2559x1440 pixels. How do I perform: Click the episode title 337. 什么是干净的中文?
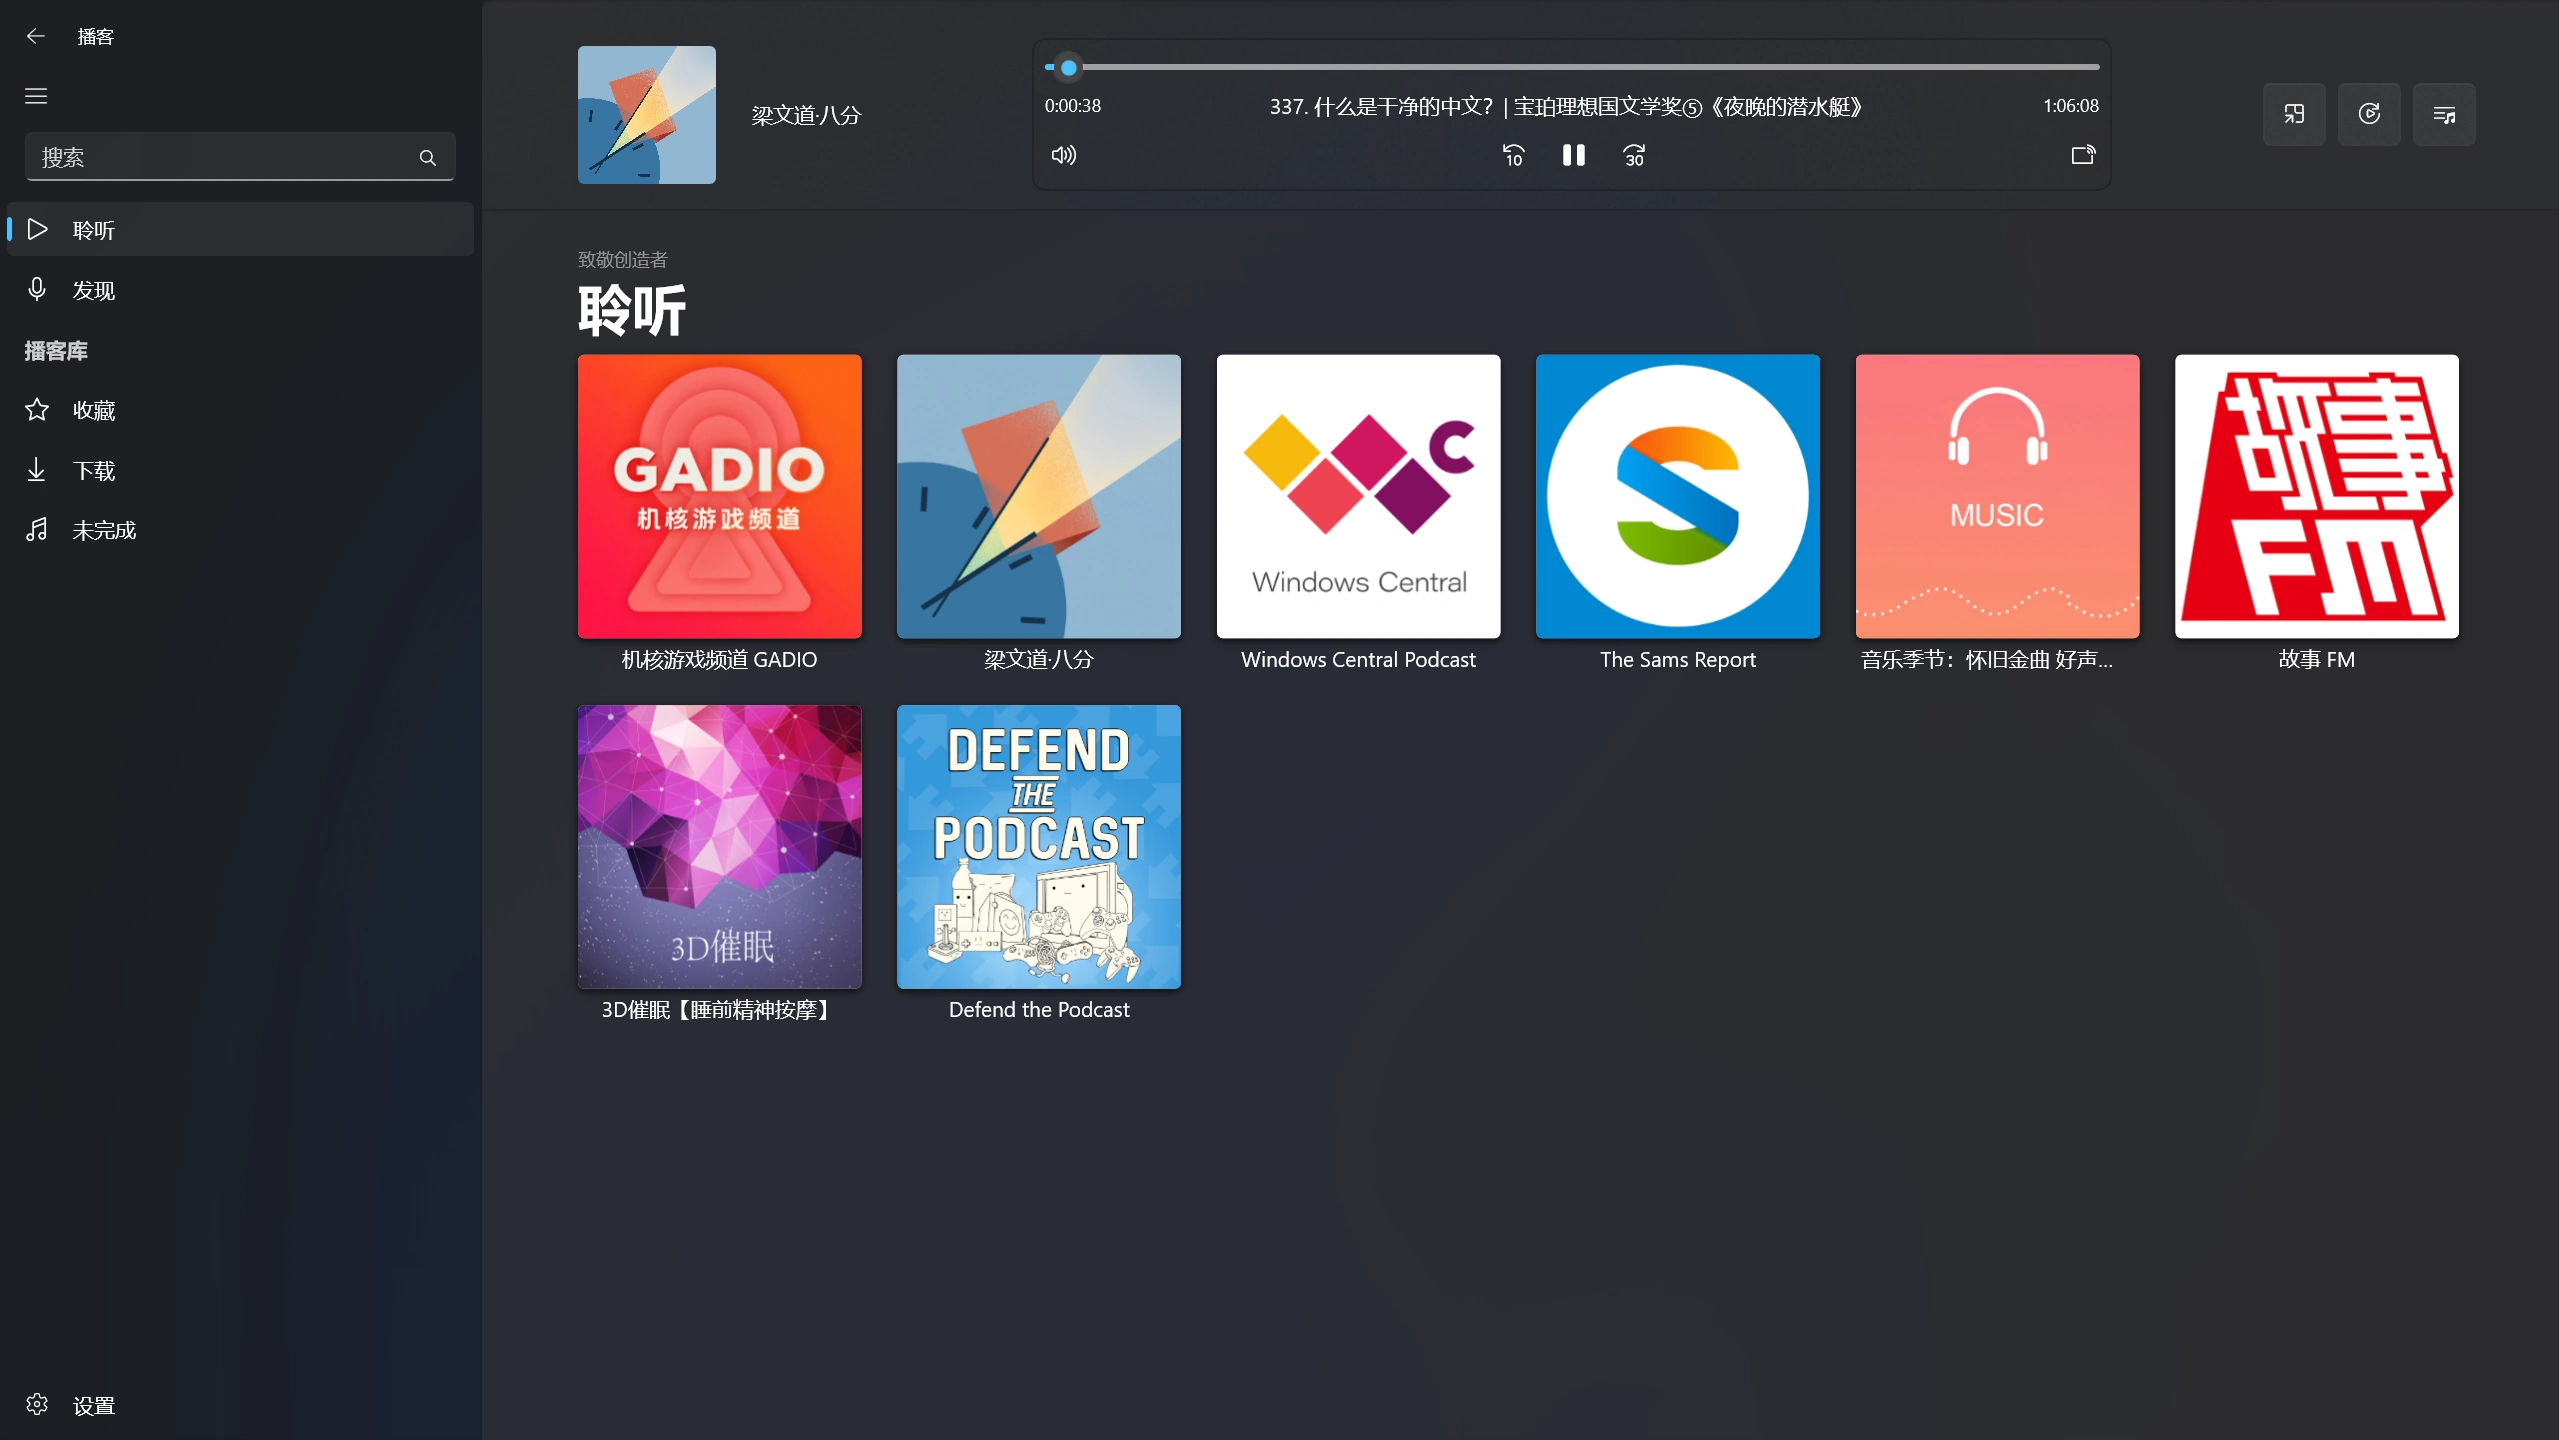pos(1566,106)
